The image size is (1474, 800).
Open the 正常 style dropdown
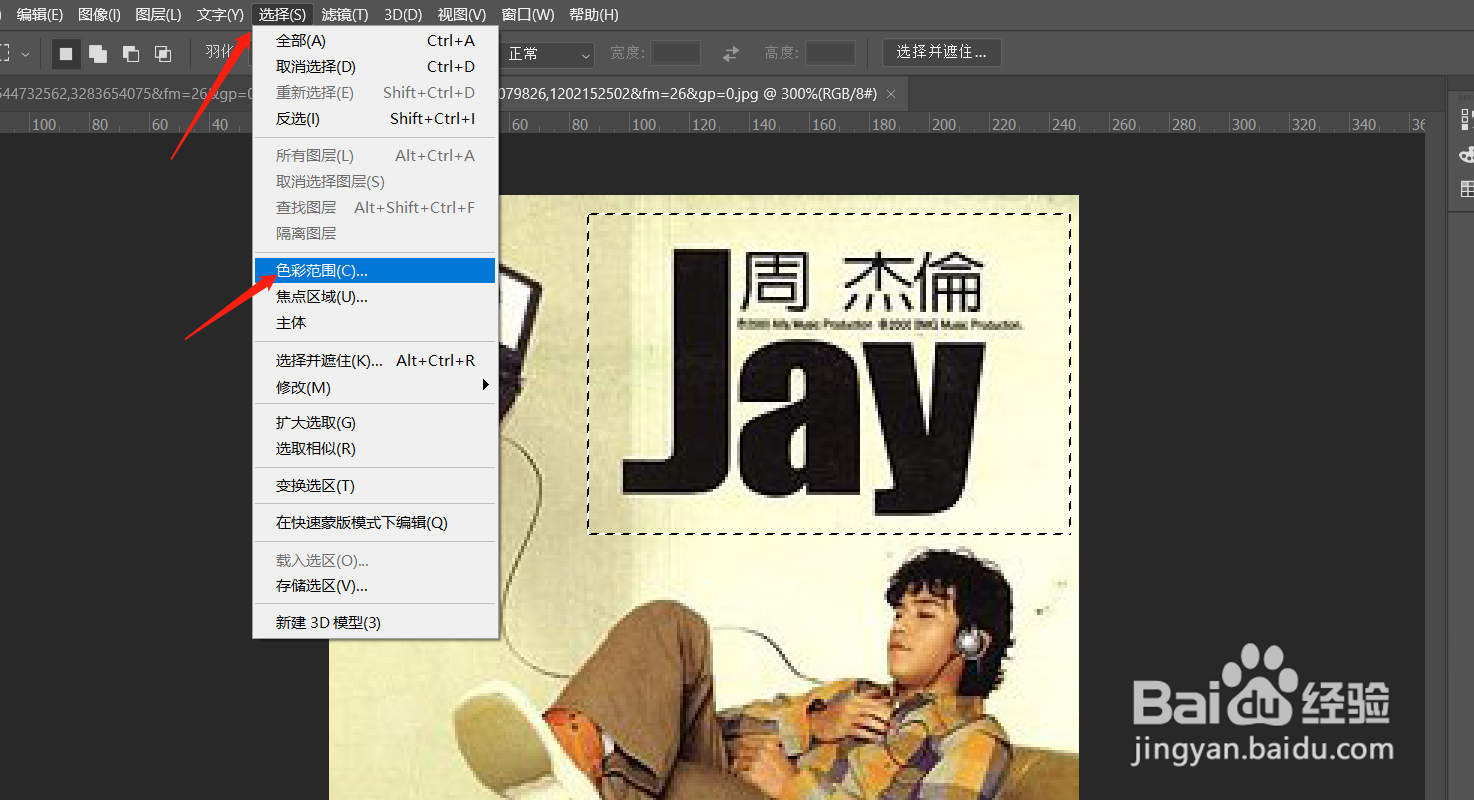(547, 54)
